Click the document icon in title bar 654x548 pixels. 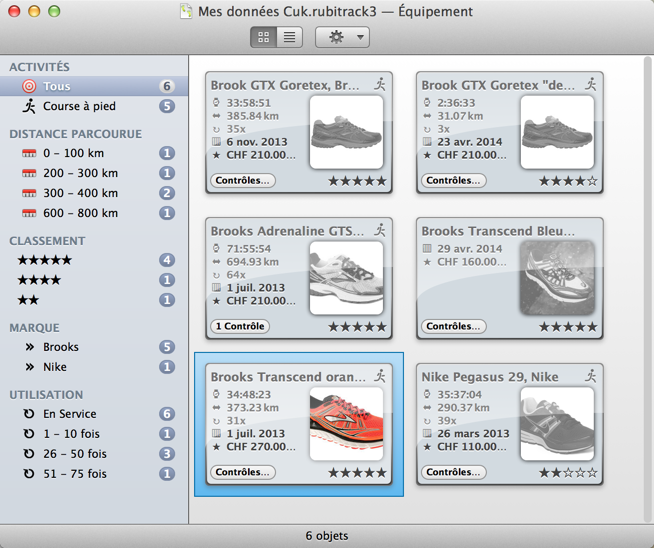click(186, 11)
